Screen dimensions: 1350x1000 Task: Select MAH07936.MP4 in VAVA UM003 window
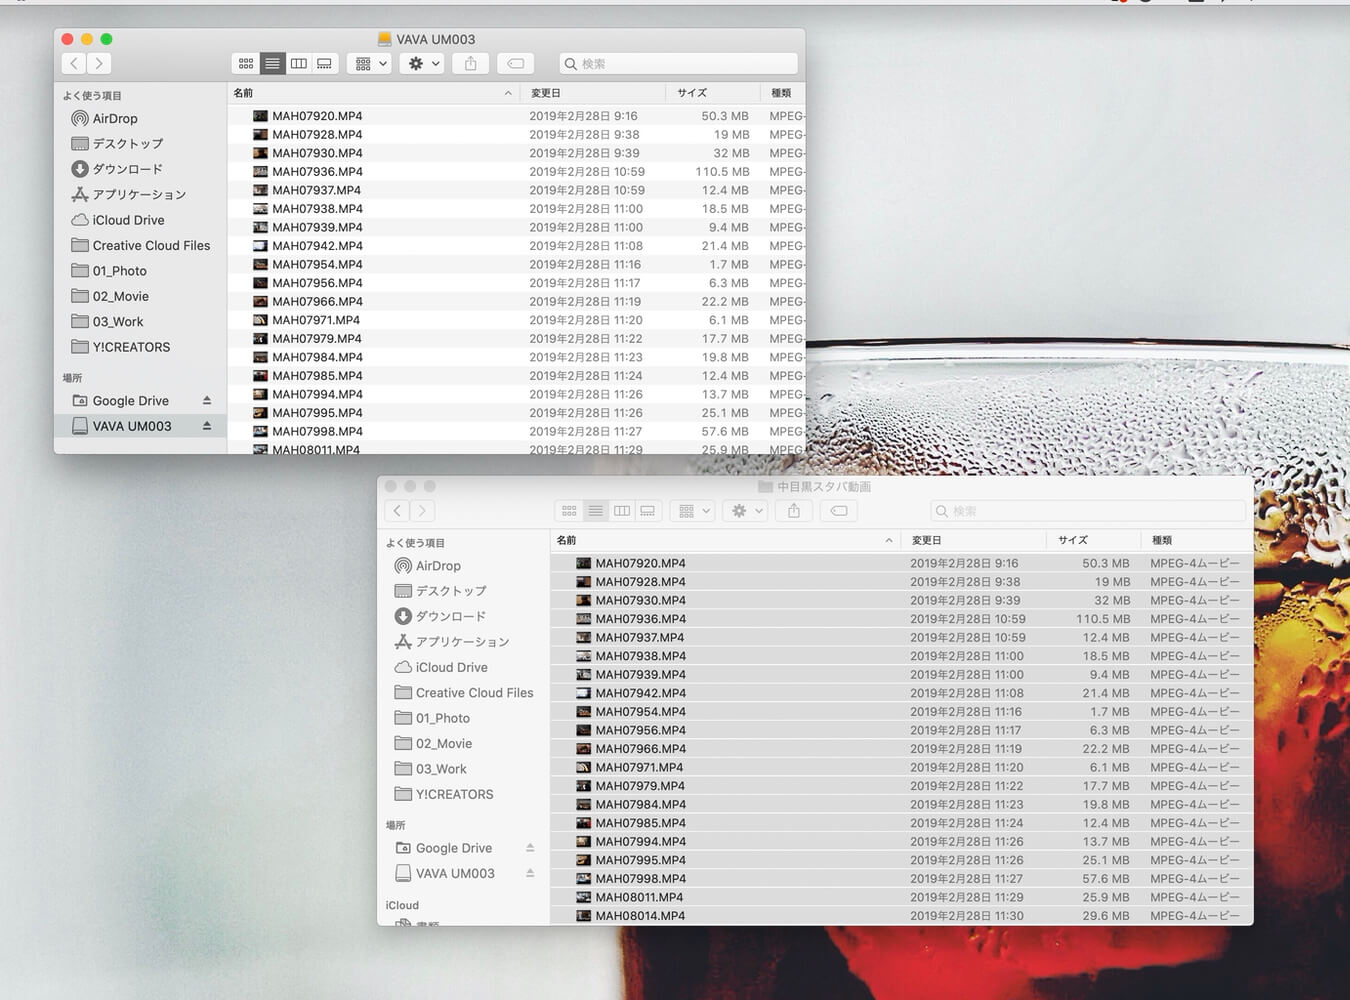point(516,172)
